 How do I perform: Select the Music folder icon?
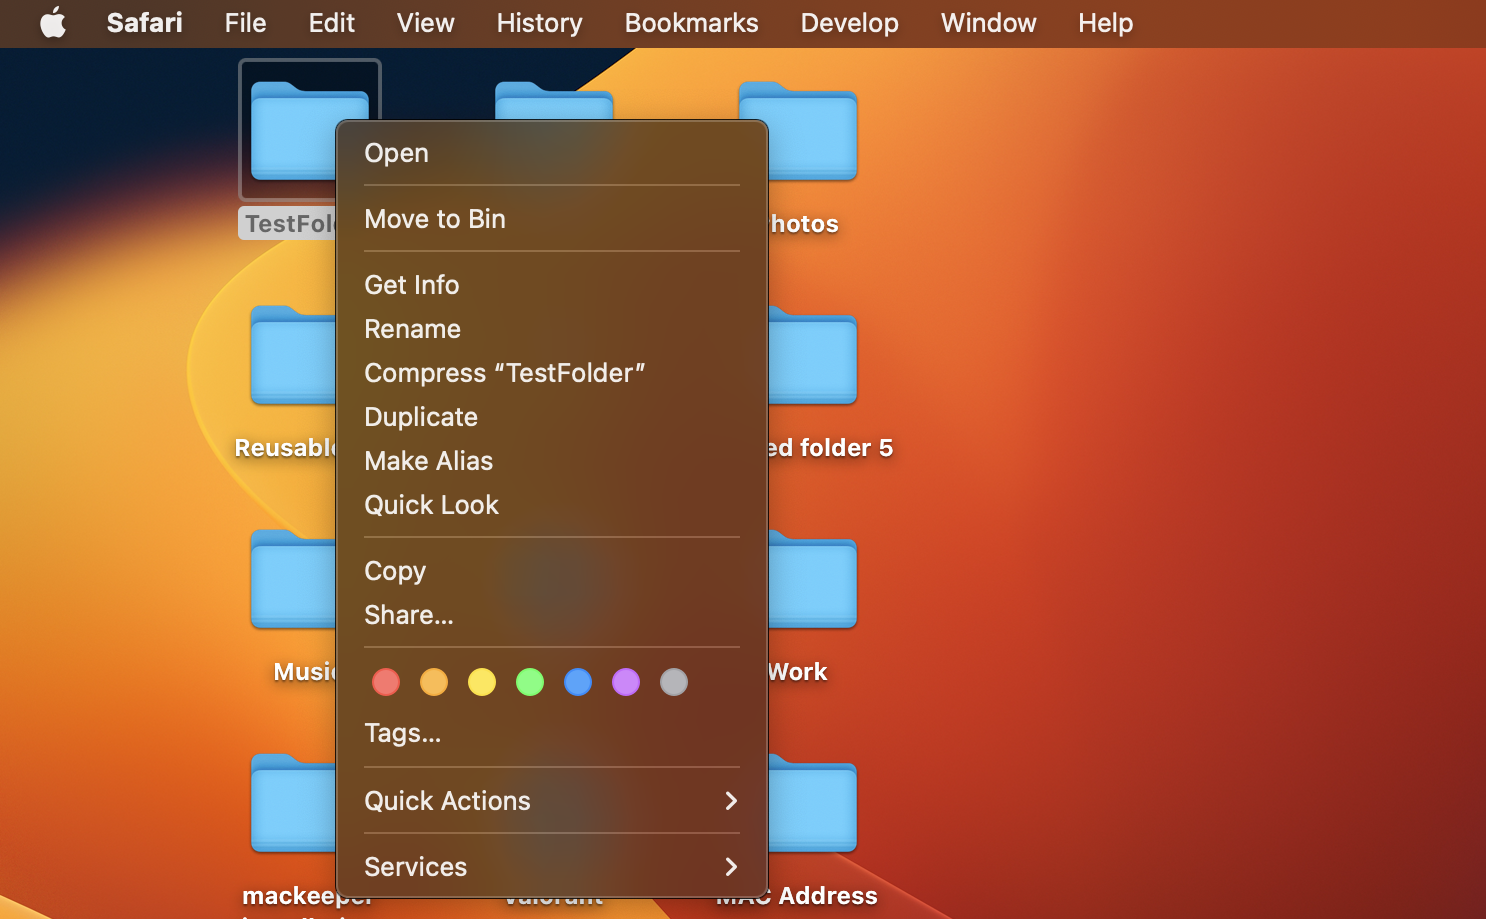[x=293, y=580]
